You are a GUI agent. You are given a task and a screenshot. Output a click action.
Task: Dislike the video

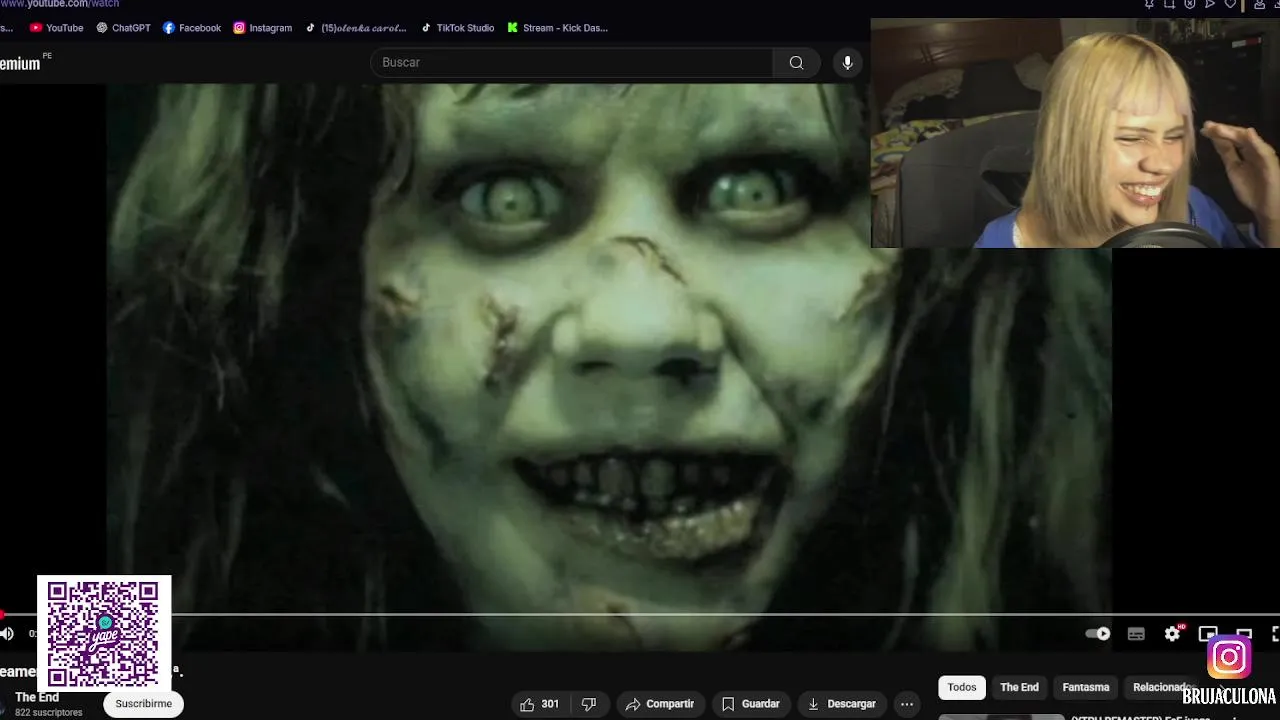(x=589, y=704)
